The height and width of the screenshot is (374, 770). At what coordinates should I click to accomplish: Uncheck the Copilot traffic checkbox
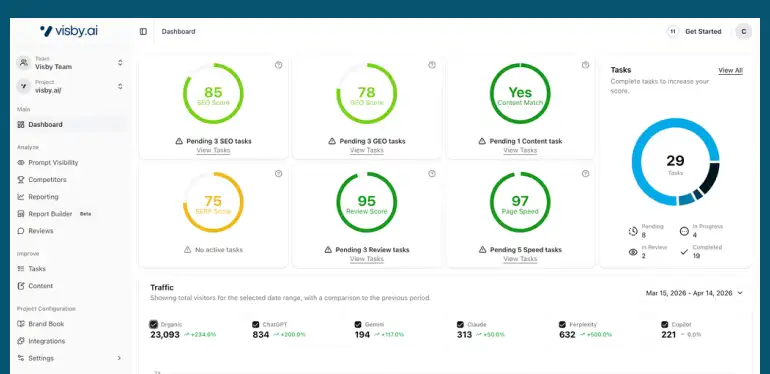tap(664, 324)
